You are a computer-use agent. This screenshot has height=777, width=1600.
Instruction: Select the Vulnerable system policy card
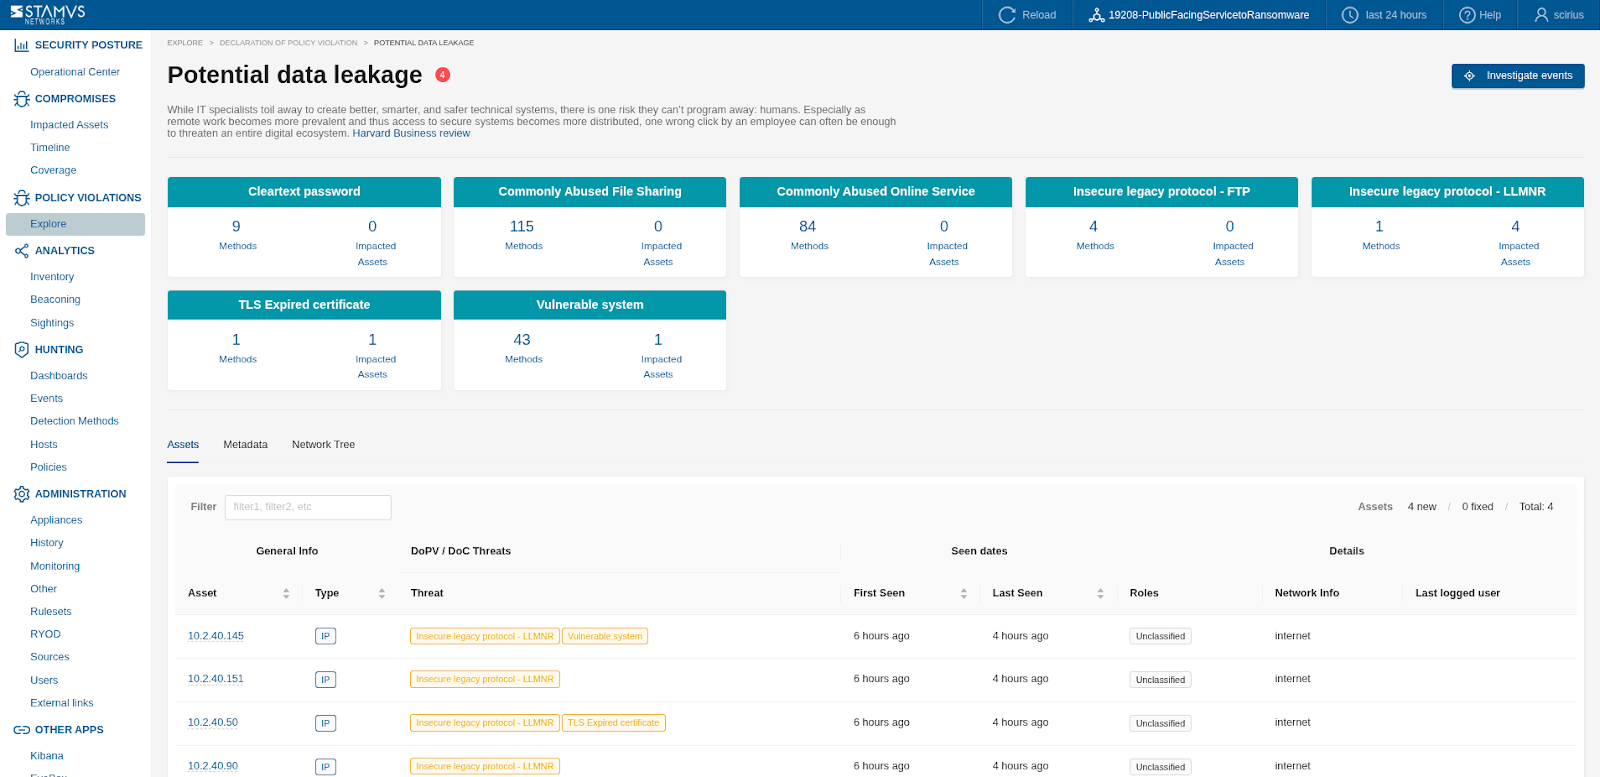(590, 305)
